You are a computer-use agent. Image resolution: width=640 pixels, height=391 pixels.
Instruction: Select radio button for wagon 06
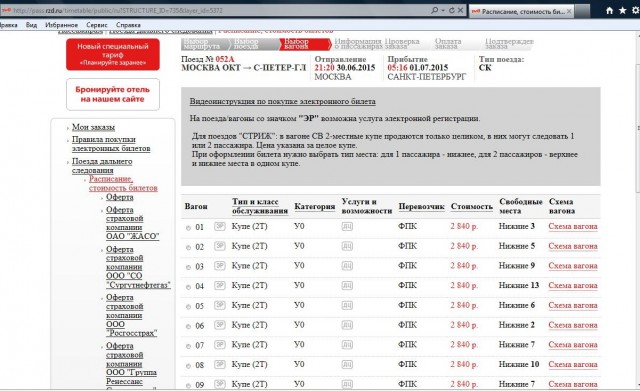[x=188, y=327]
